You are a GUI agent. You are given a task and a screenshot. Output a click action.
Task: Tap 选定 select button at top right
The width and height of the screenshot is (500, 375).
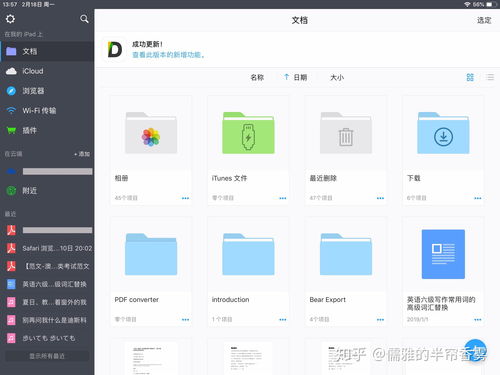click(x=484, y=20)
